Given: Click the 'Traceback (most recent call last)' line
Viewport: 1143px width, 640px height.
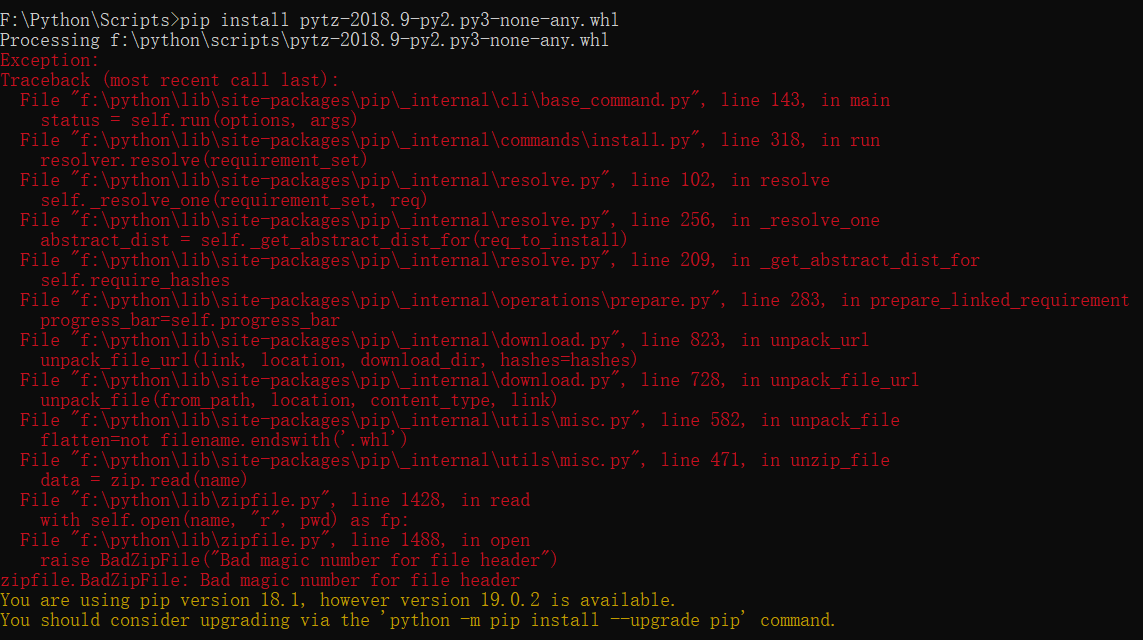Looking at the screenshot, I should tap(169, 80).
